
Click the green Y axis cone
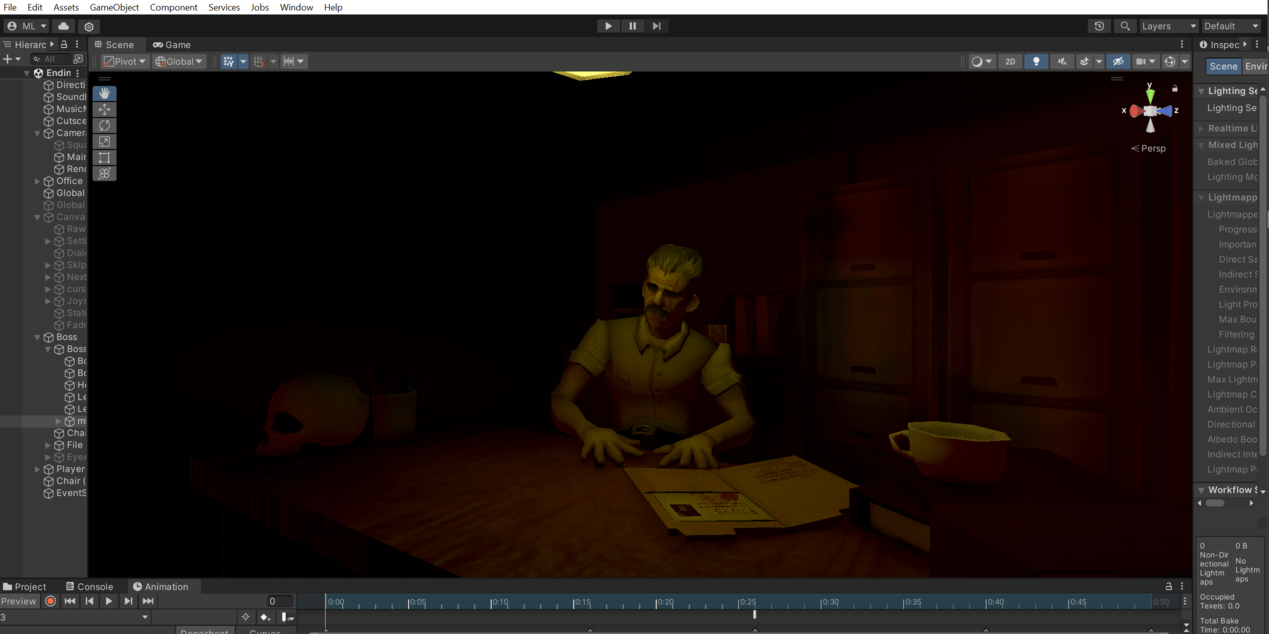(x=1150, y=96)
